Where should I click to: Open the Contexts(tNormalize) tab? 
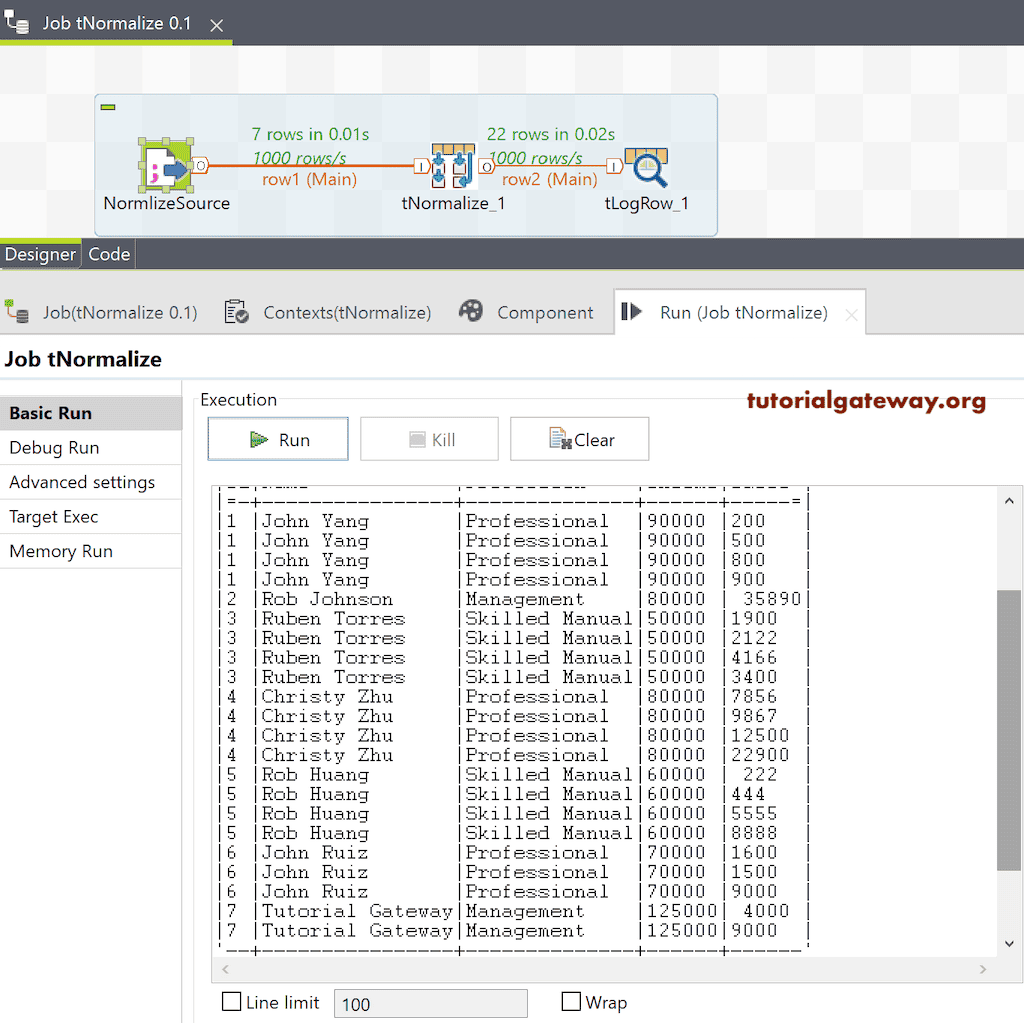[347, 311]
